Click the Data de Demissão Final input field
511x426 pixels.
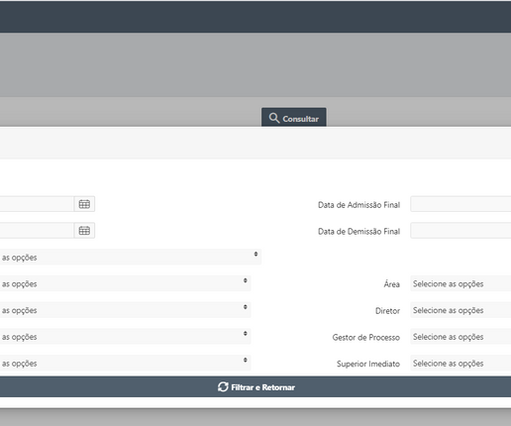(461, 231)
